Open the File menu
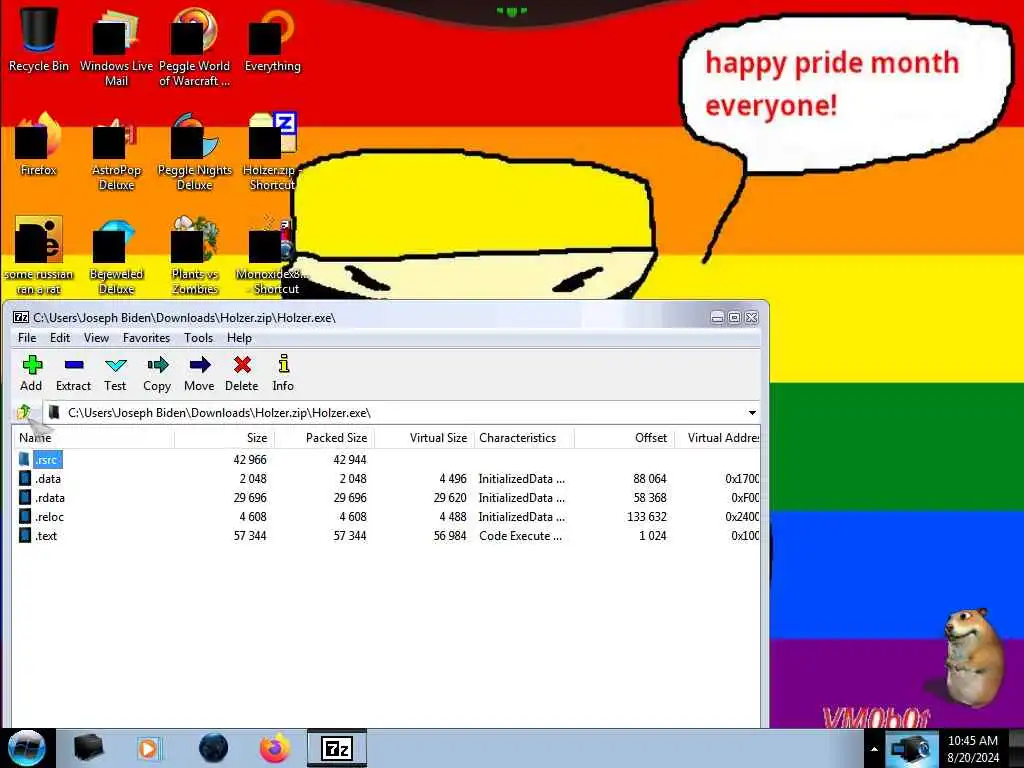This screenshot has width=1024, height=768. click(27, 338)
